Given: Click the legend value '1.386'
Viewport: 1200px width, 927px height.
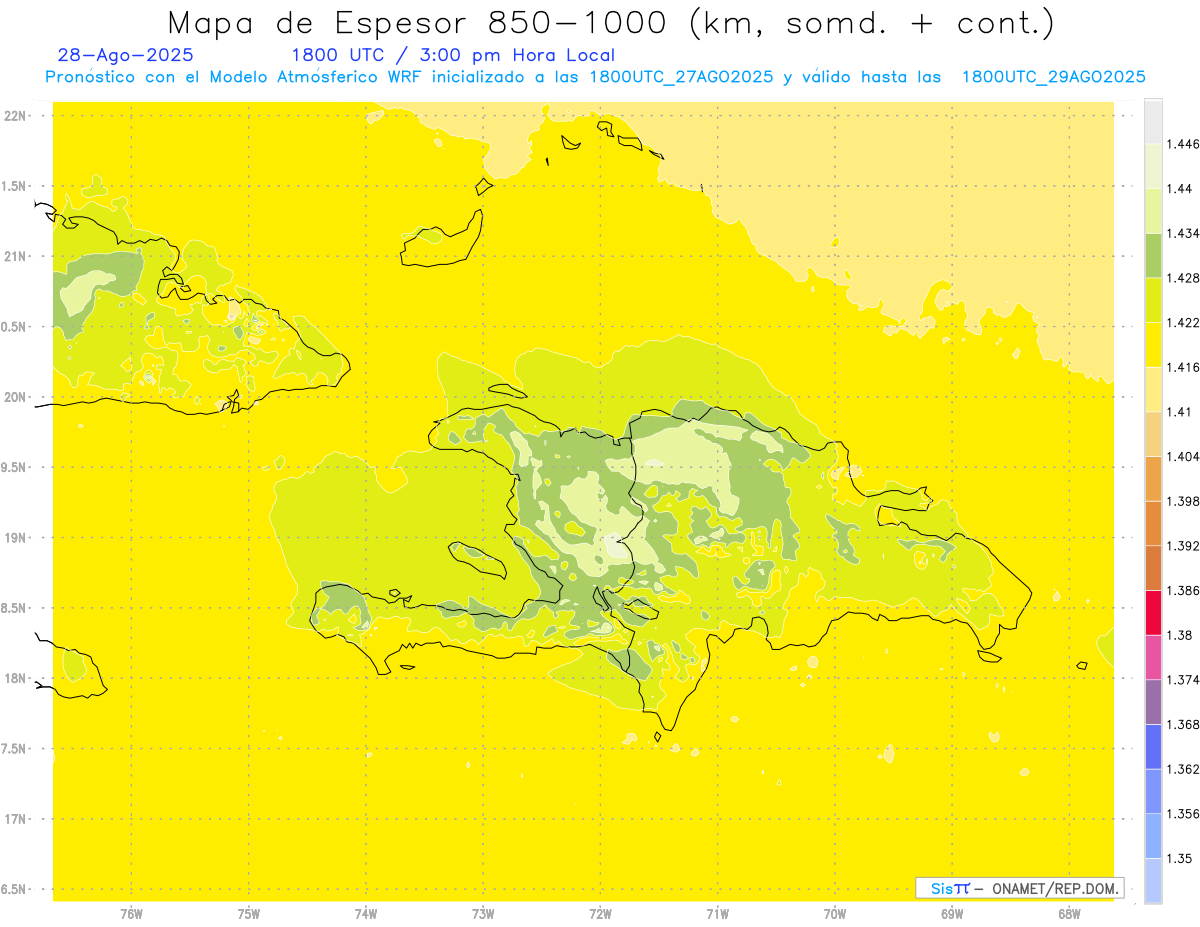Looking at the screenshot, I should point(1181,590).
